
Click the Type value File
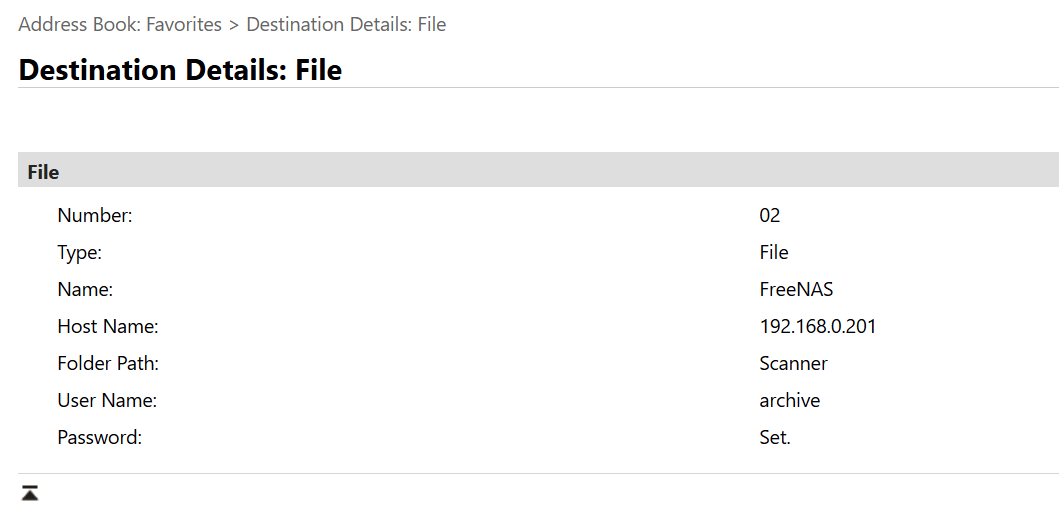pos(774,253)
